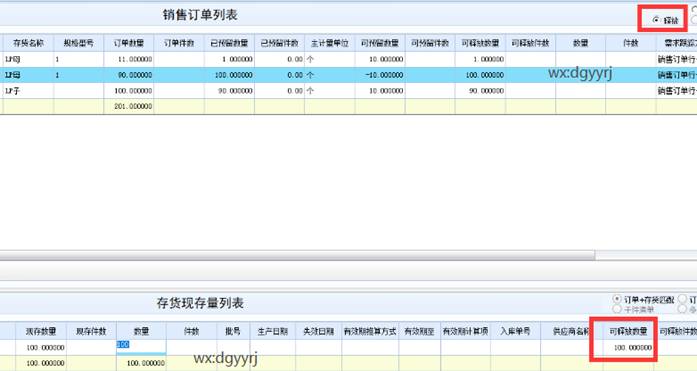Image resolution: width=697 pixels, height=371 pixels.
Task: Click order quantity cell 100.000000 in LF子 row
Action: [x=128, y=91]
